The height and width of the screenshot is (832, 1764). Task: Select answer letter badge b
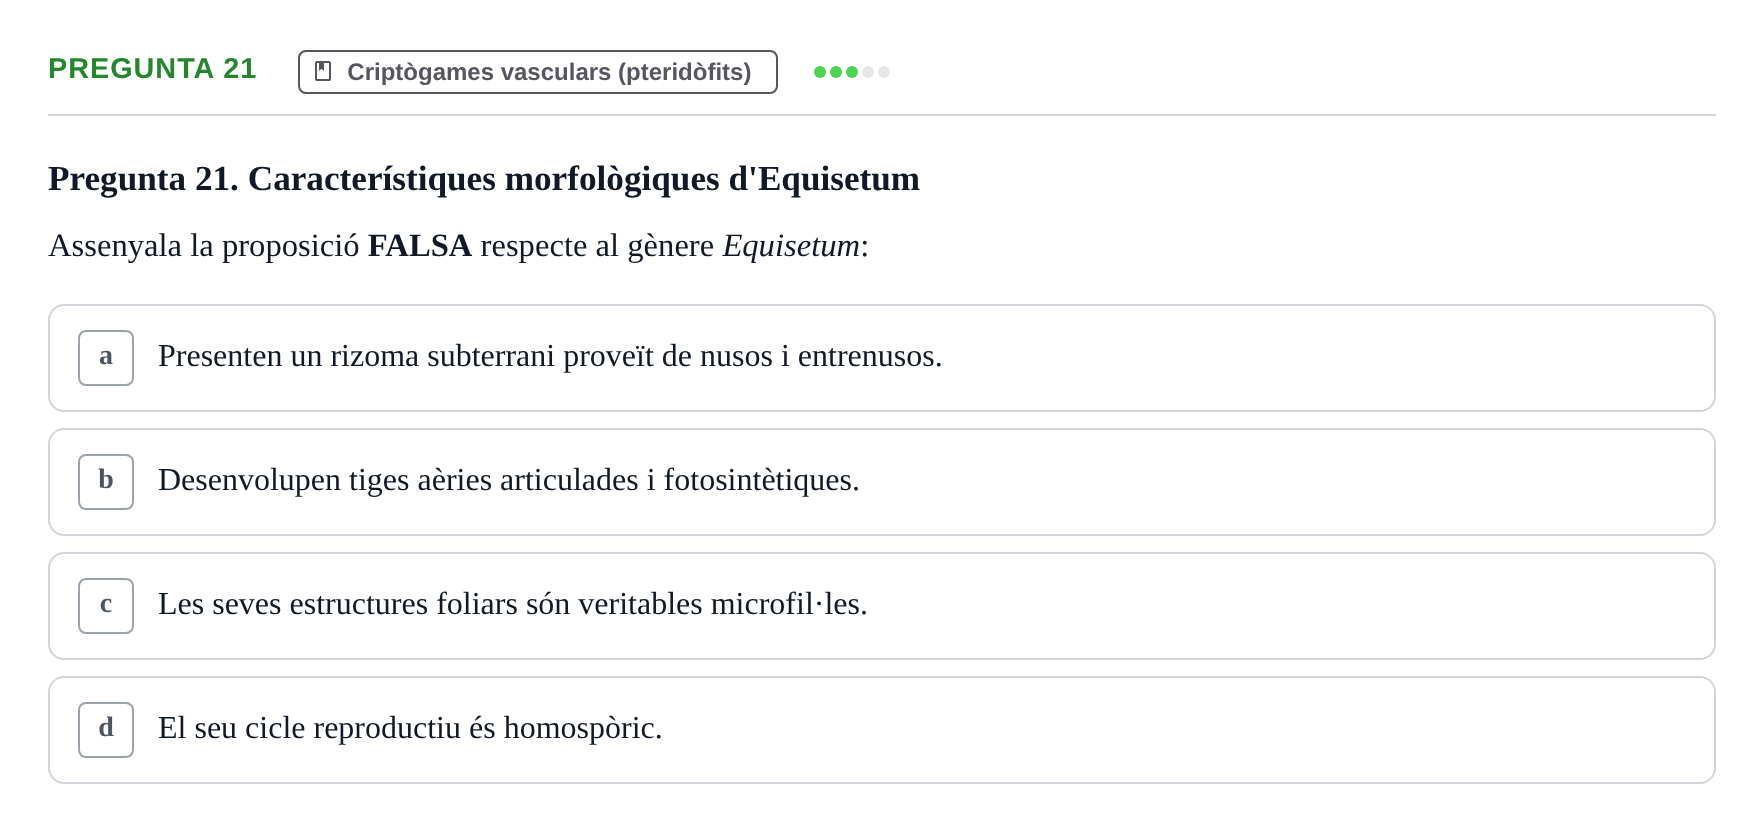(x=106, y=482)
